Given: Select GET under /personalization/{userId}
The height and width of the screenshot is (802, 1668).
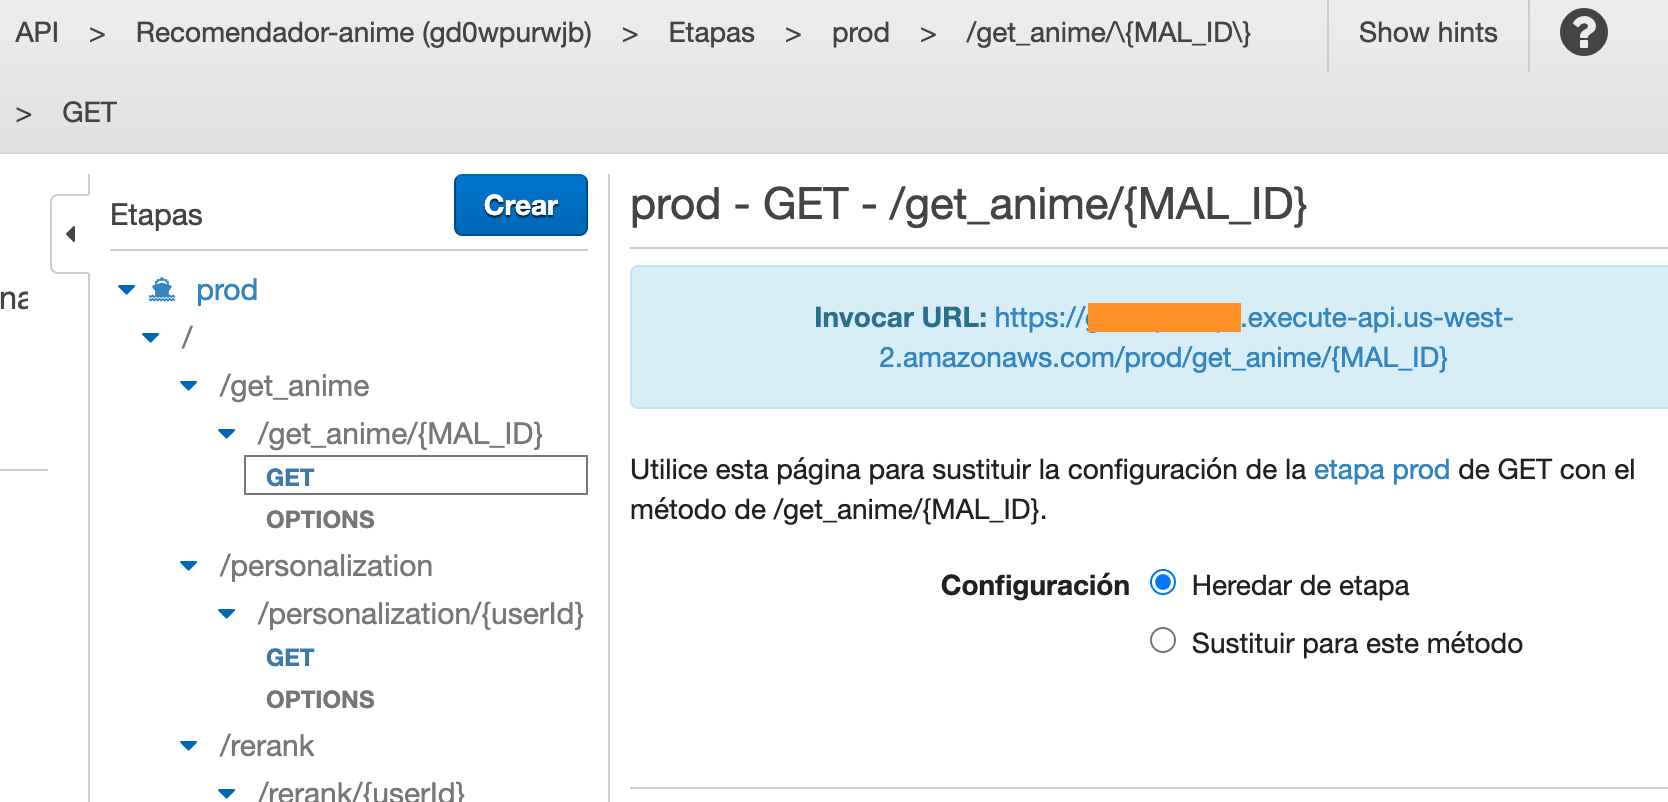Looking at the screenshot, I should click(290, 658).
